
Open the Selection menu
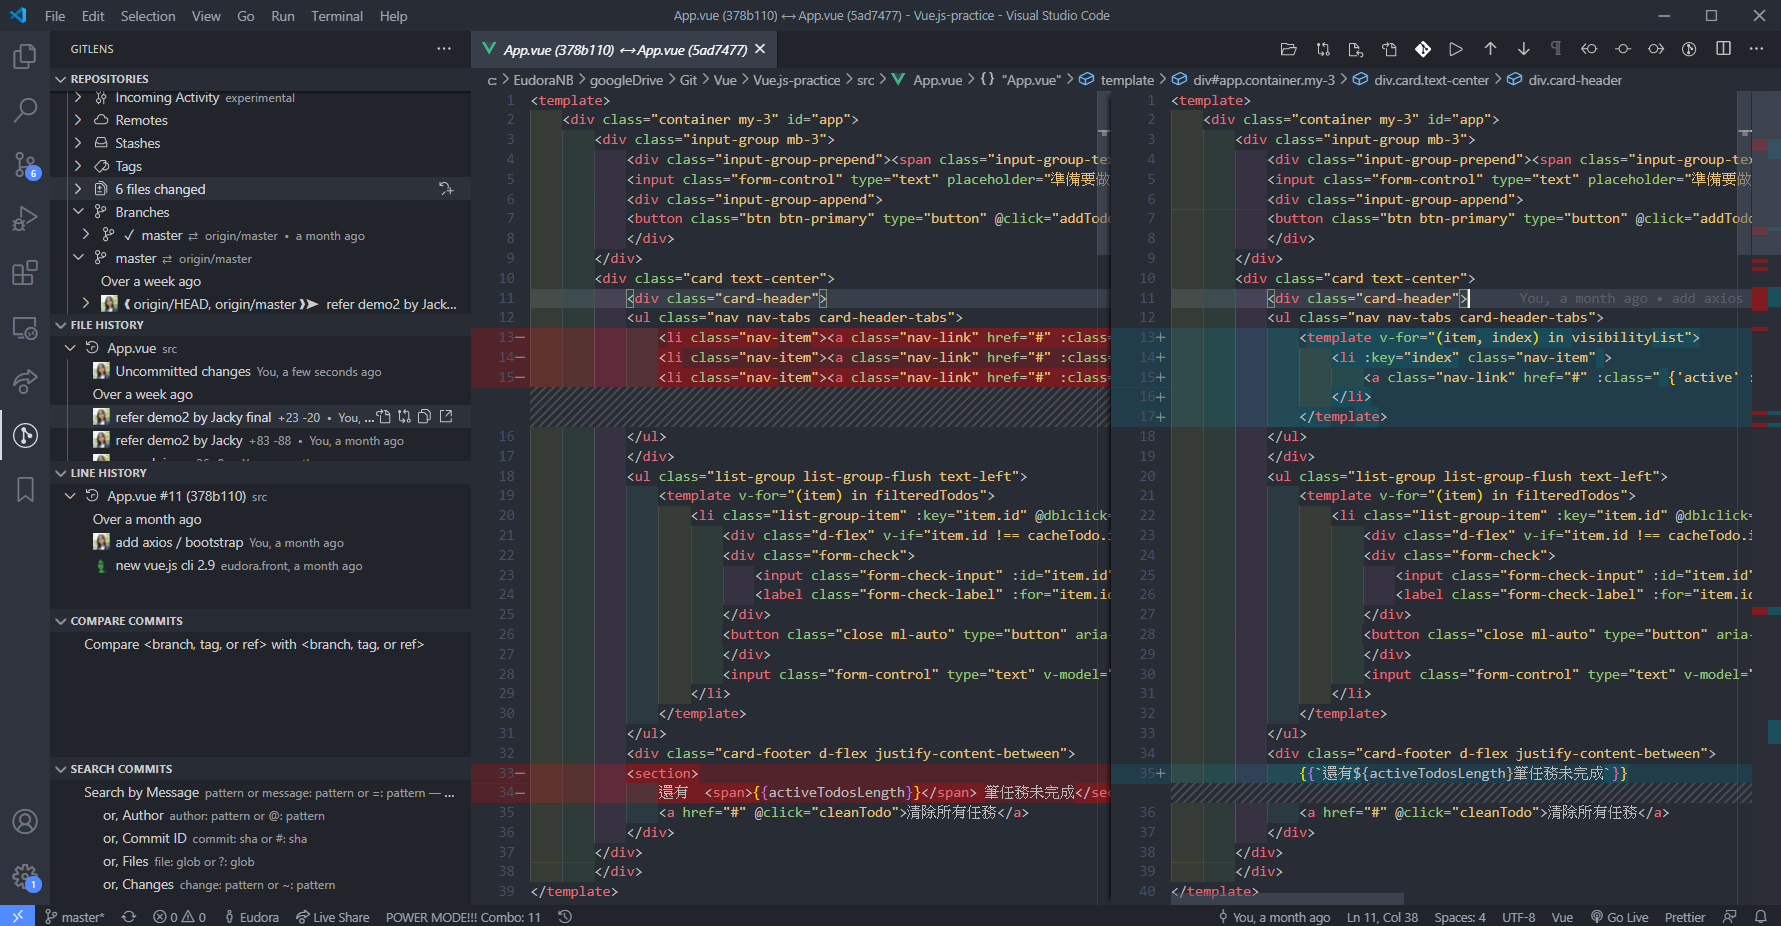coord(148,16)
